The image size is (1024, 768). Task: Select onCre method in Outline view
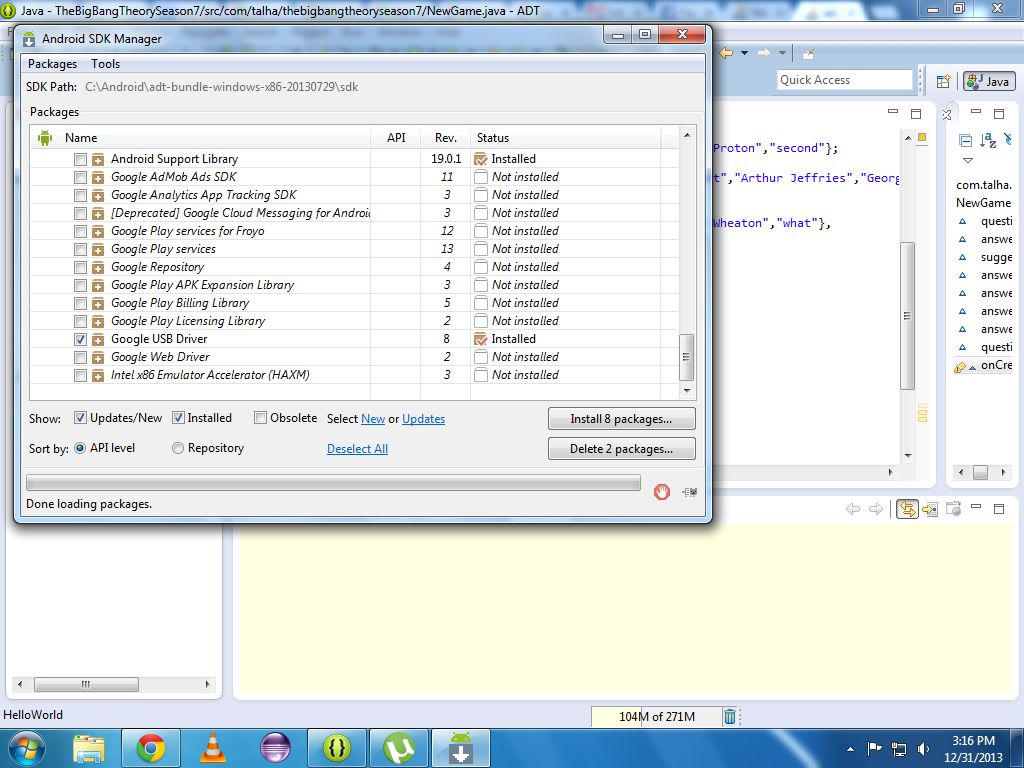[x=984, y=366]
